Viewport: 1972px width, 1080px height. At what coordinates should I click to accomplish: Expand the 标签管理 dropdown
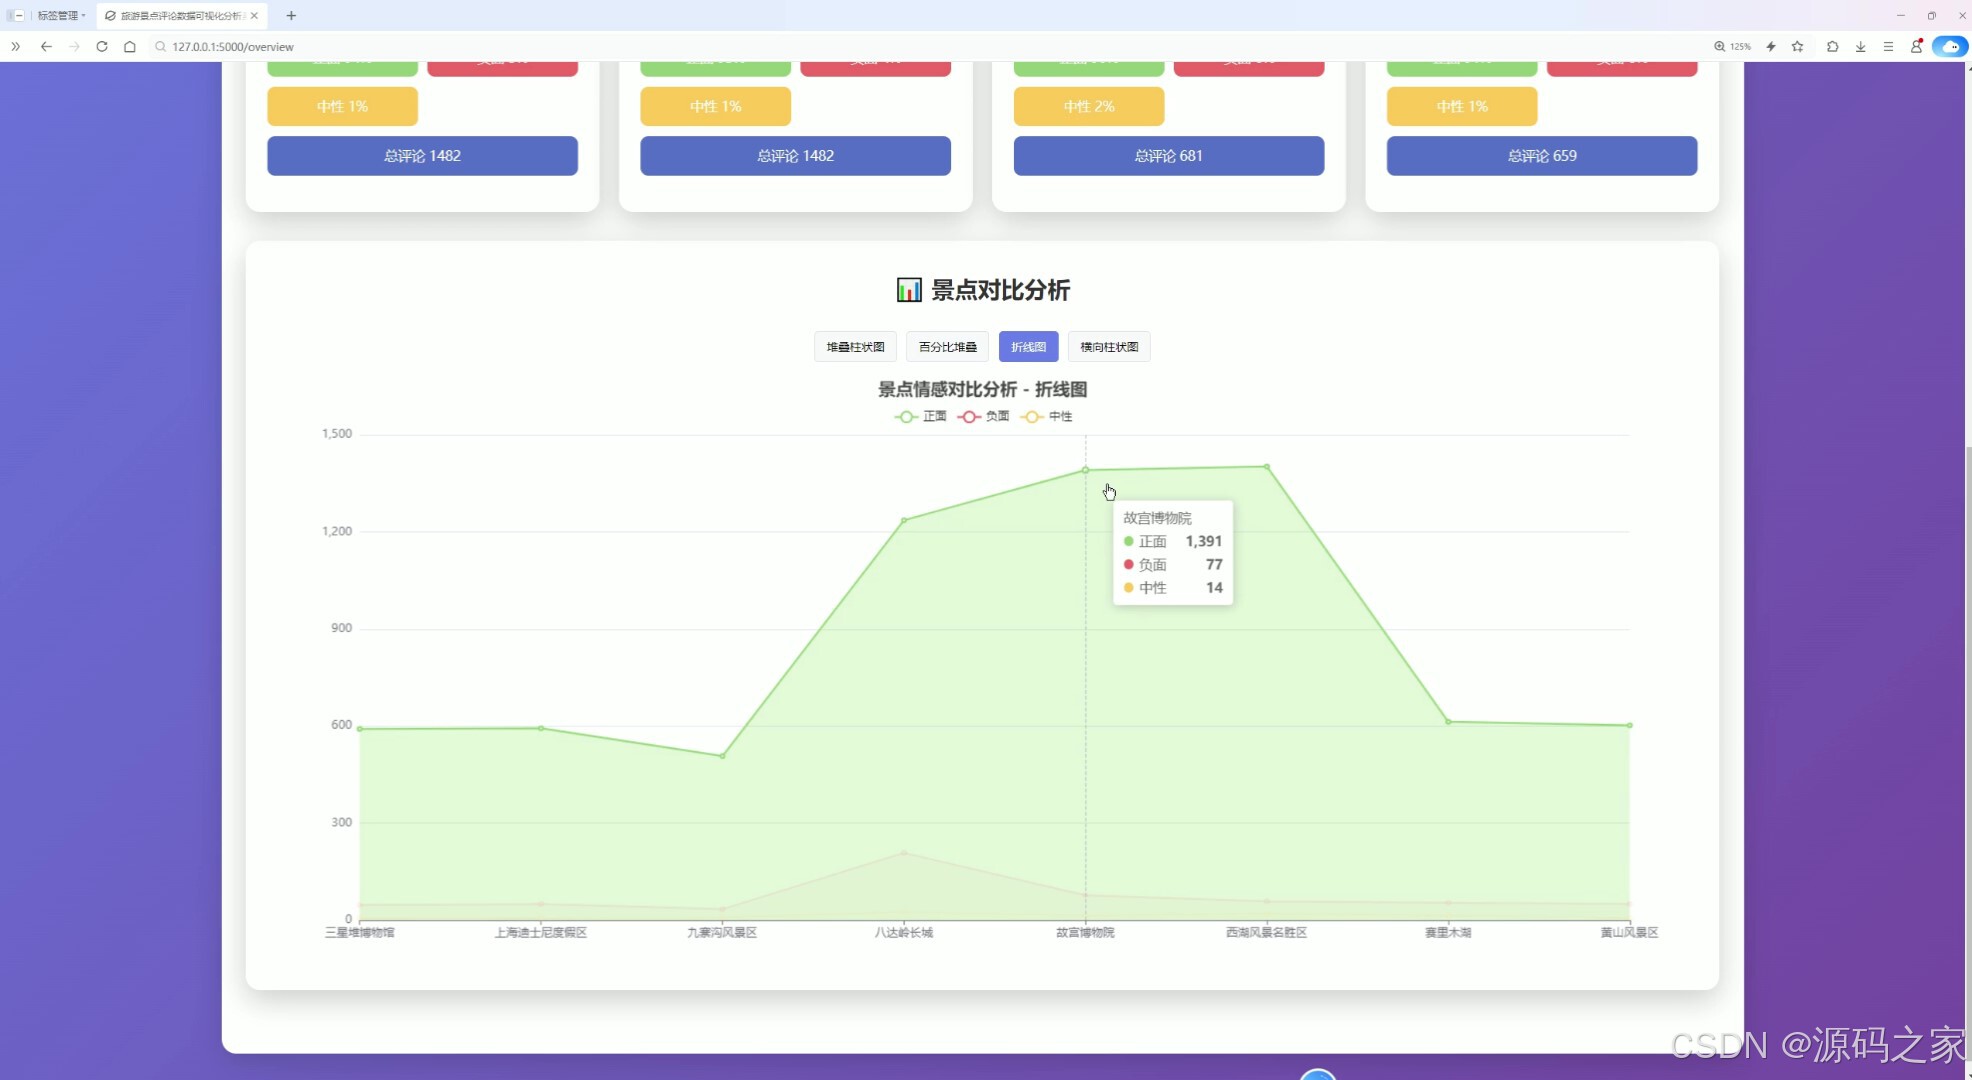(61, 15)
